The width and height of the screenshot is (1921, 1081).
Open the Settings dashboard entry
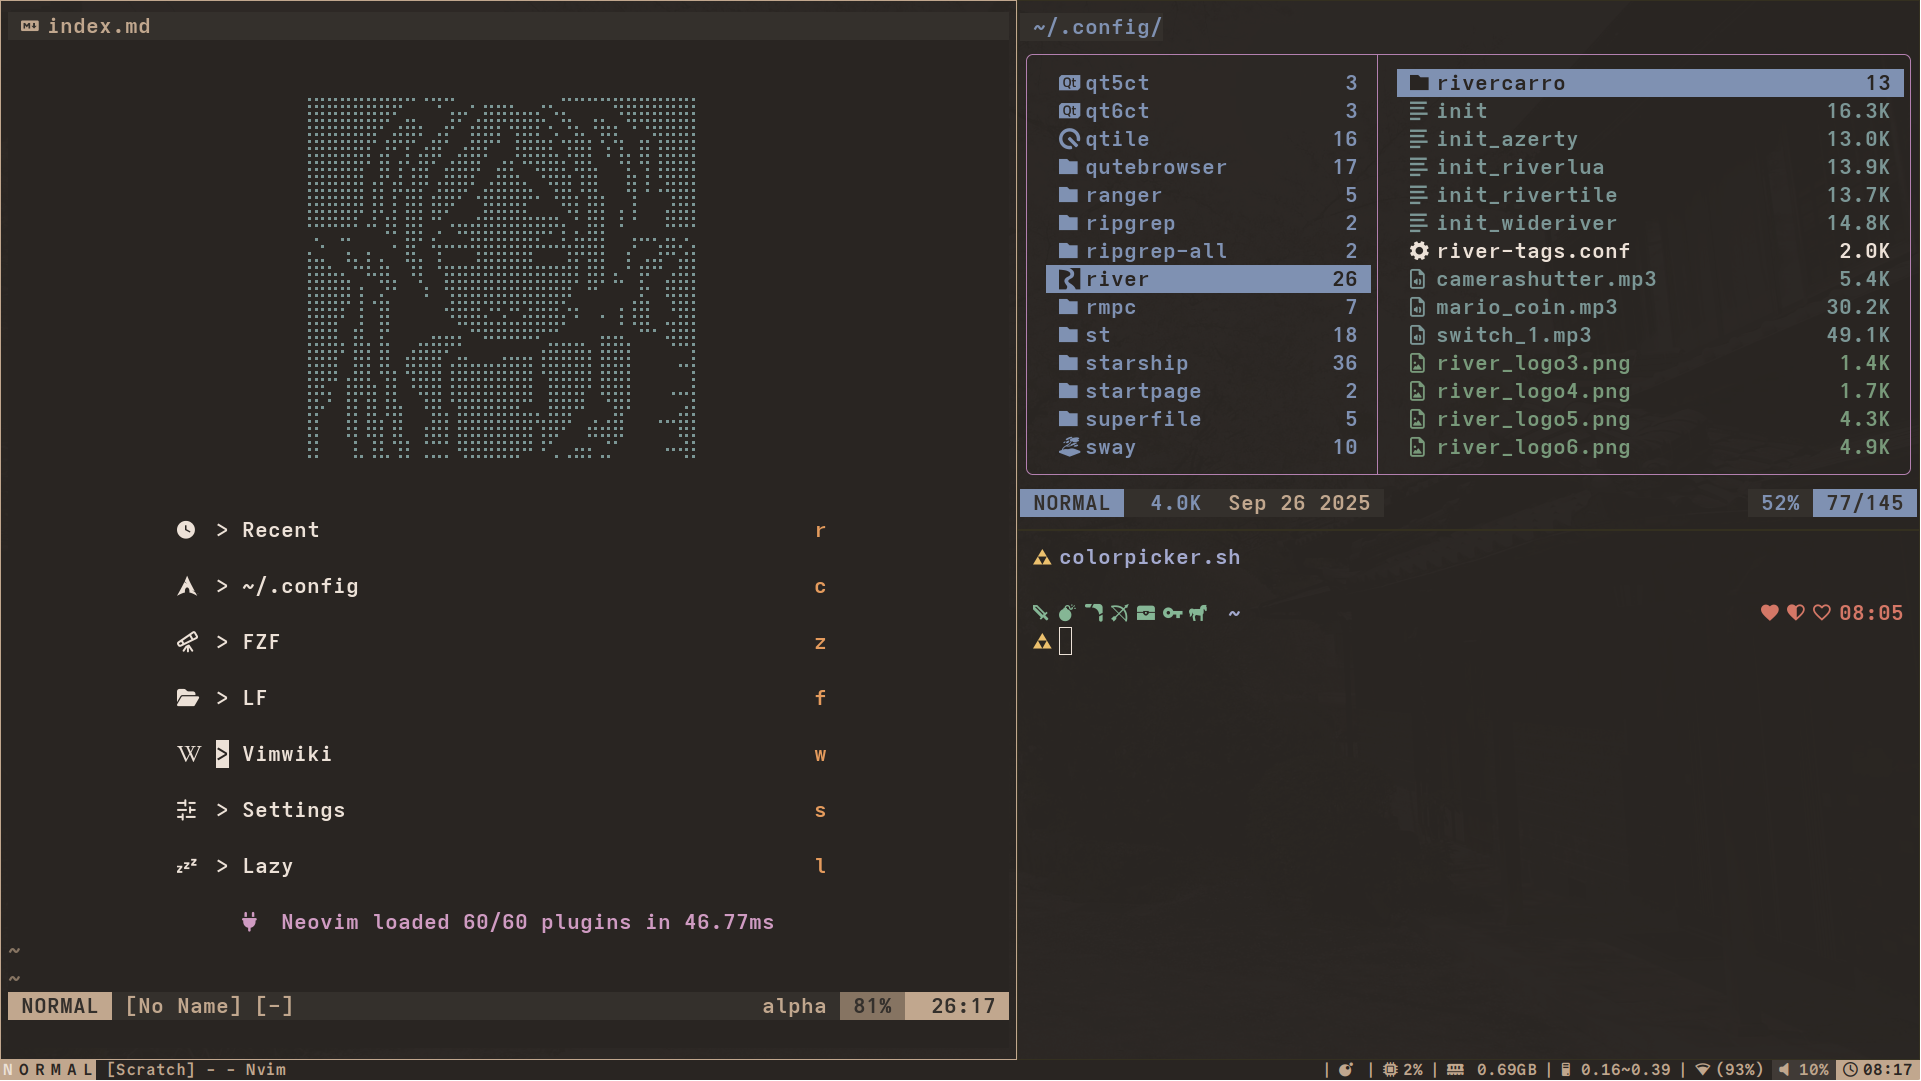(x=501, y=810)
